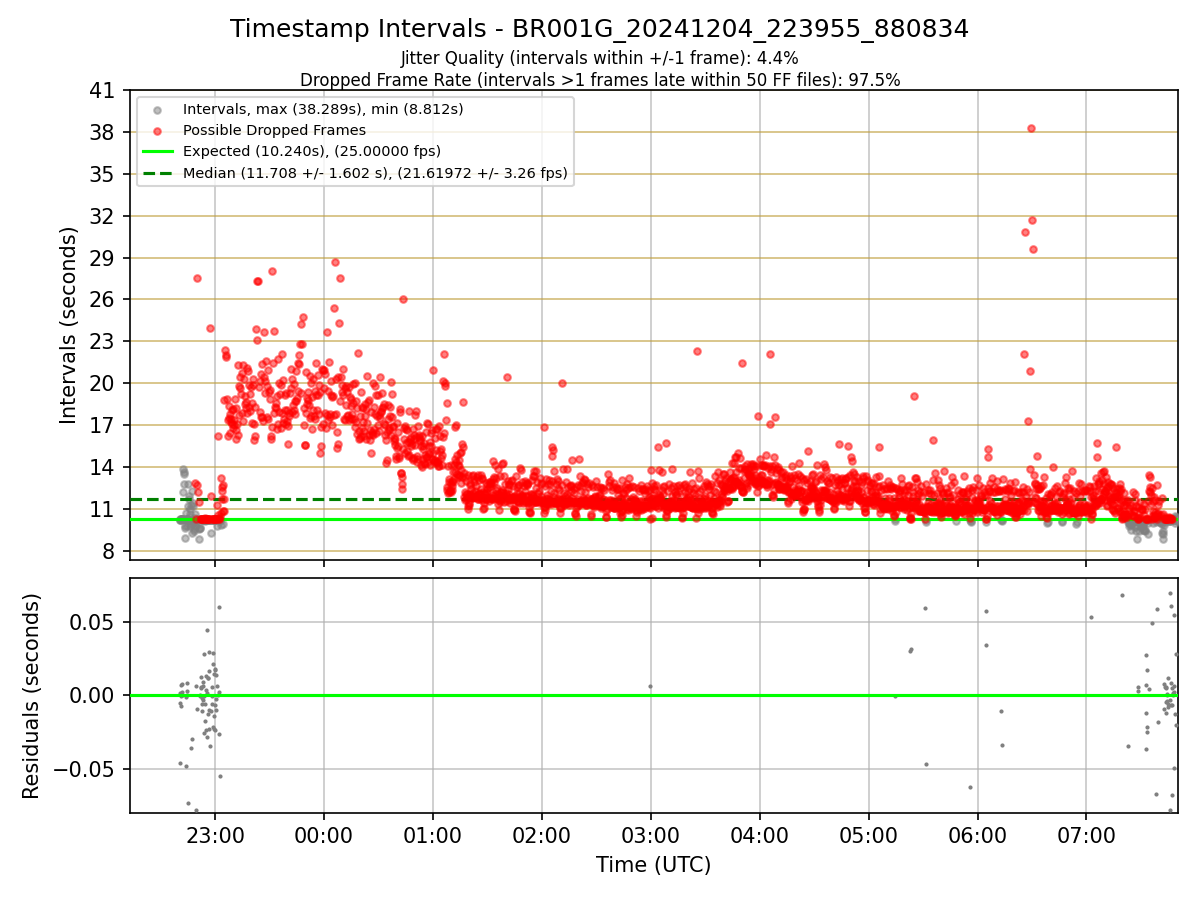This screenshot has width=1200, height=900.
Task: Click the '11' y-axis tick label
Action: click(102, 510)
